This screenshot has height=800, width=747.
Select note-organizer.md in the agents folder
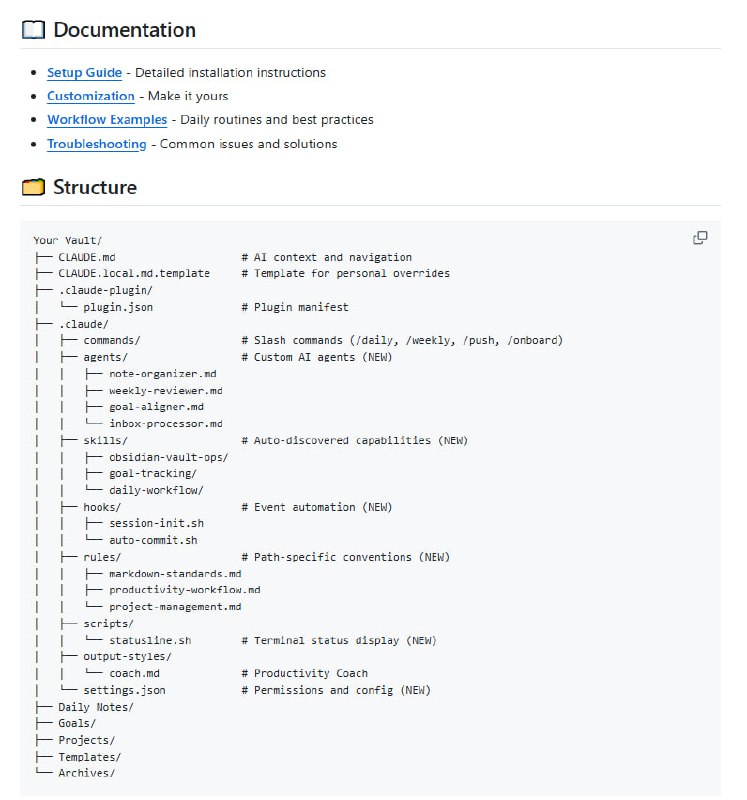click(x=162, y=374)
